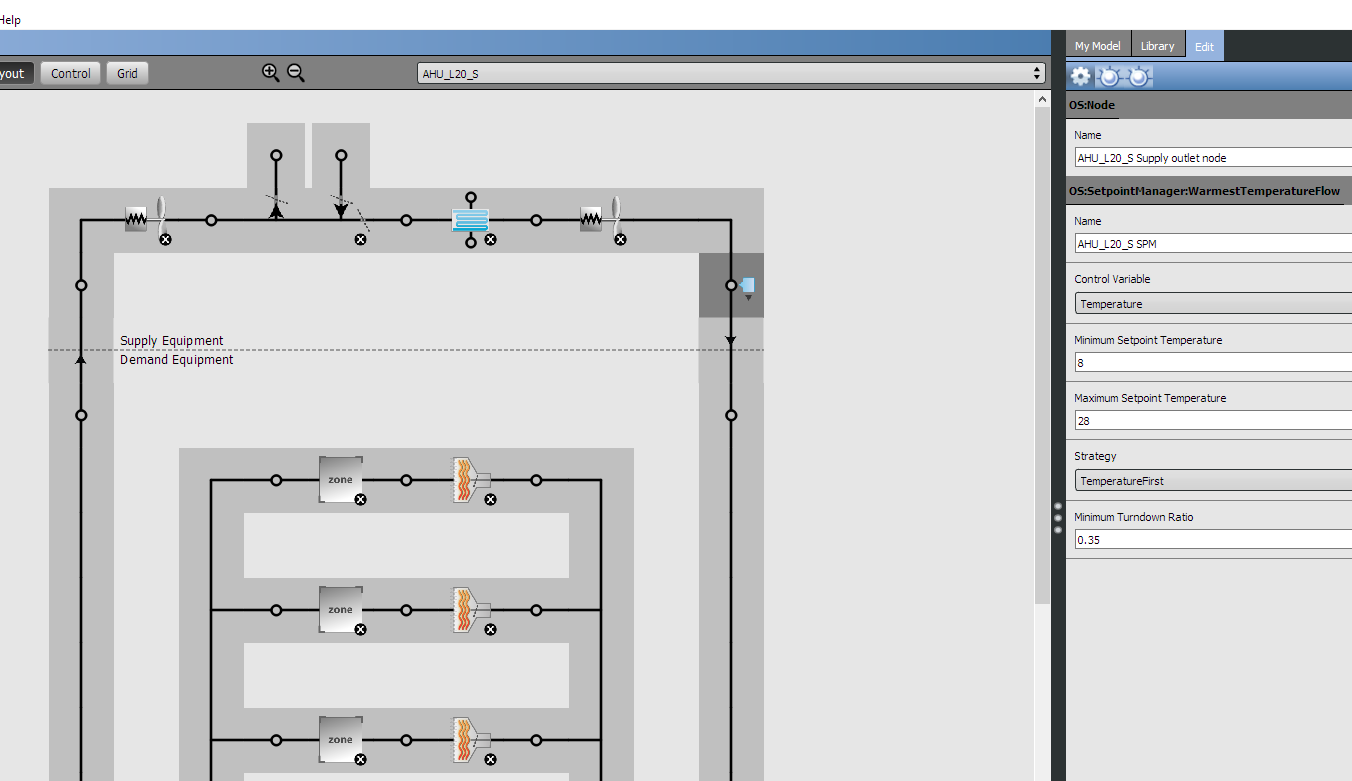Select the reheat terminal on the top zone branch
The width and height of the screenshot is (1352, 781).
pos(470,480)
